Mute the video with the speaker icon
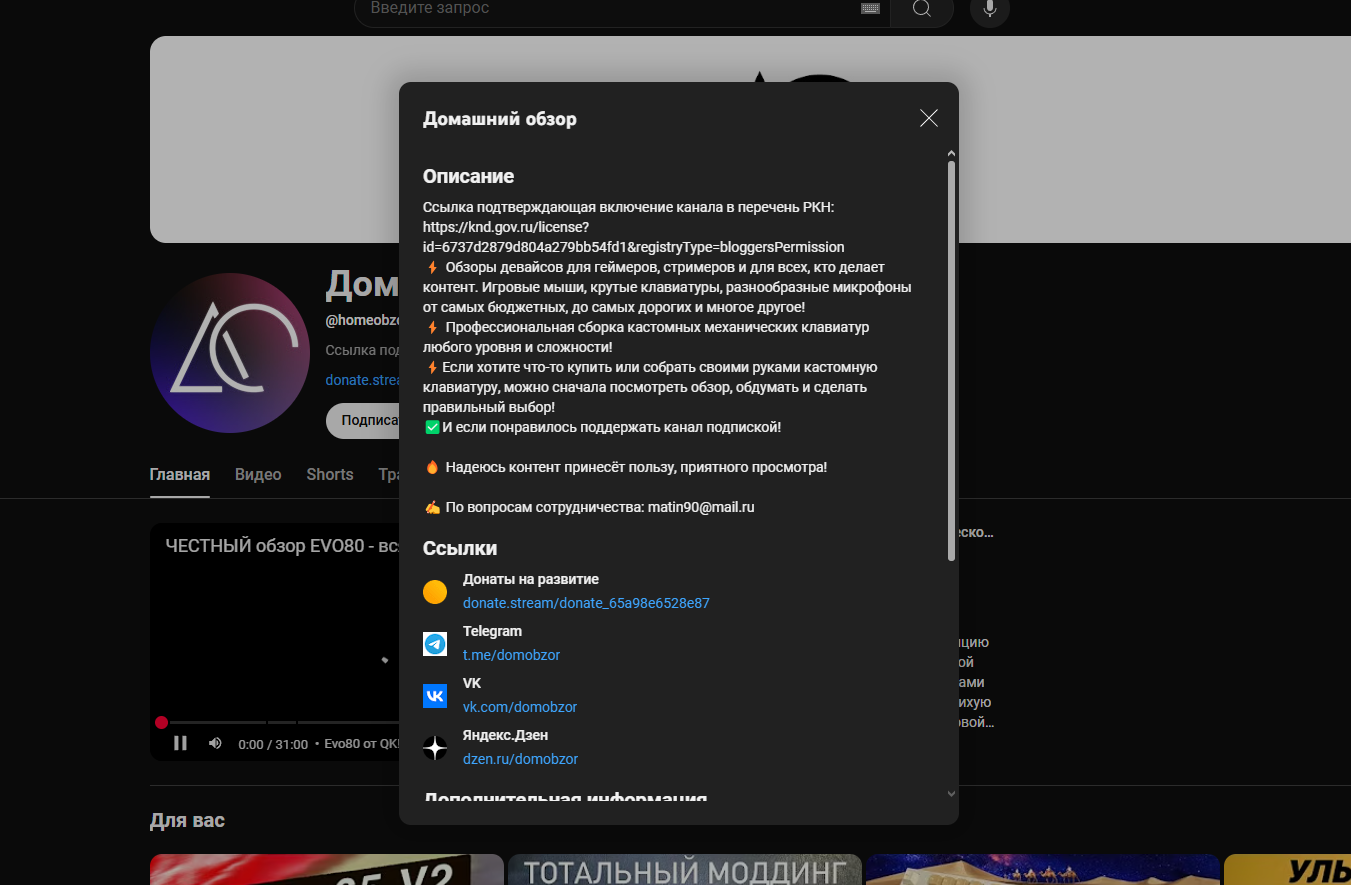This screenshot has height=885, width=1351. pos(215,743)
